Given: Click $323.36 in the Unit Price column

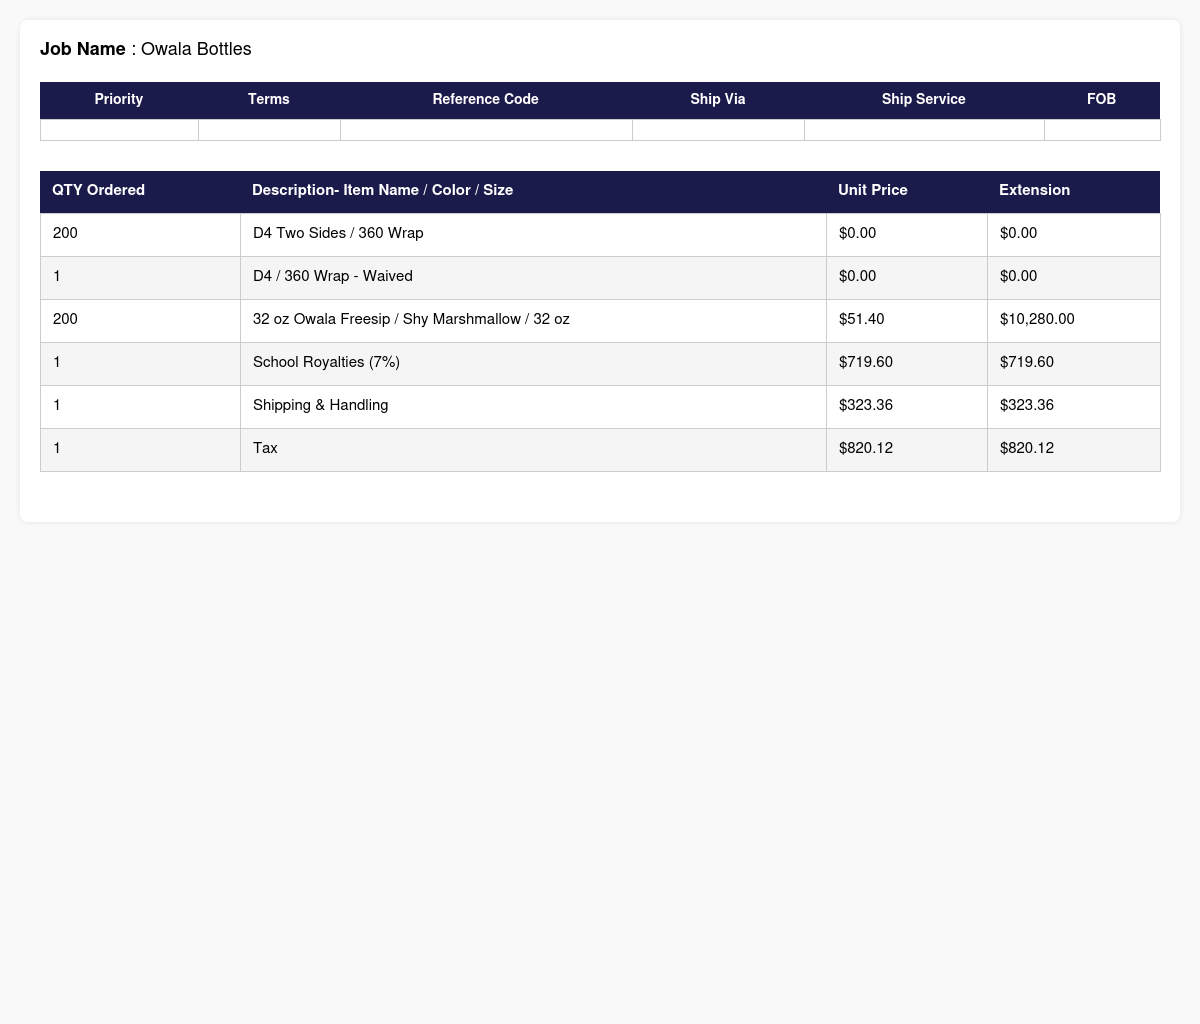Looking at the screenshot, I should pyautogui.click(x=866, y=405).
